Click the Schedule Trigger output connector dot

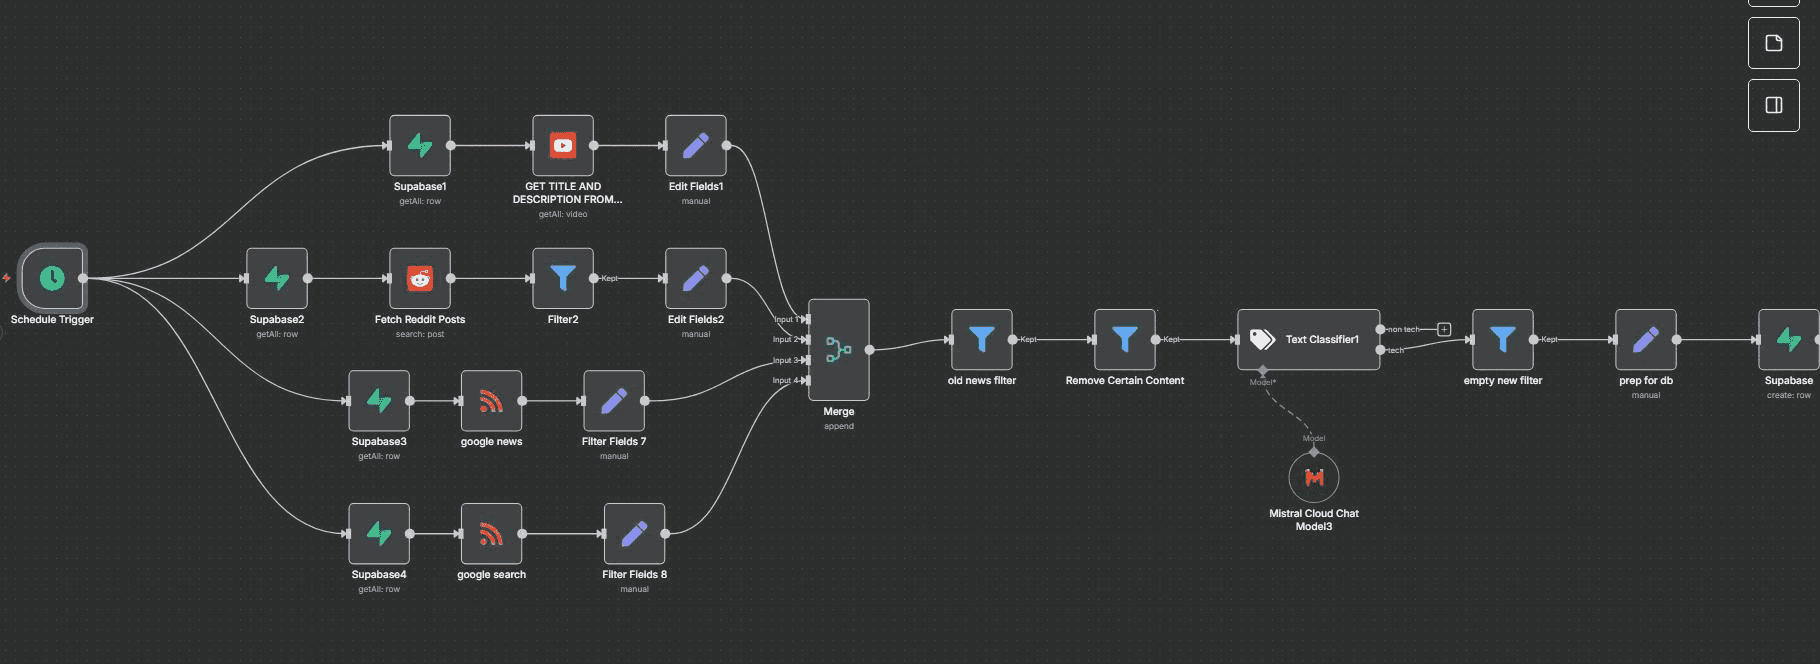[83, 279]
